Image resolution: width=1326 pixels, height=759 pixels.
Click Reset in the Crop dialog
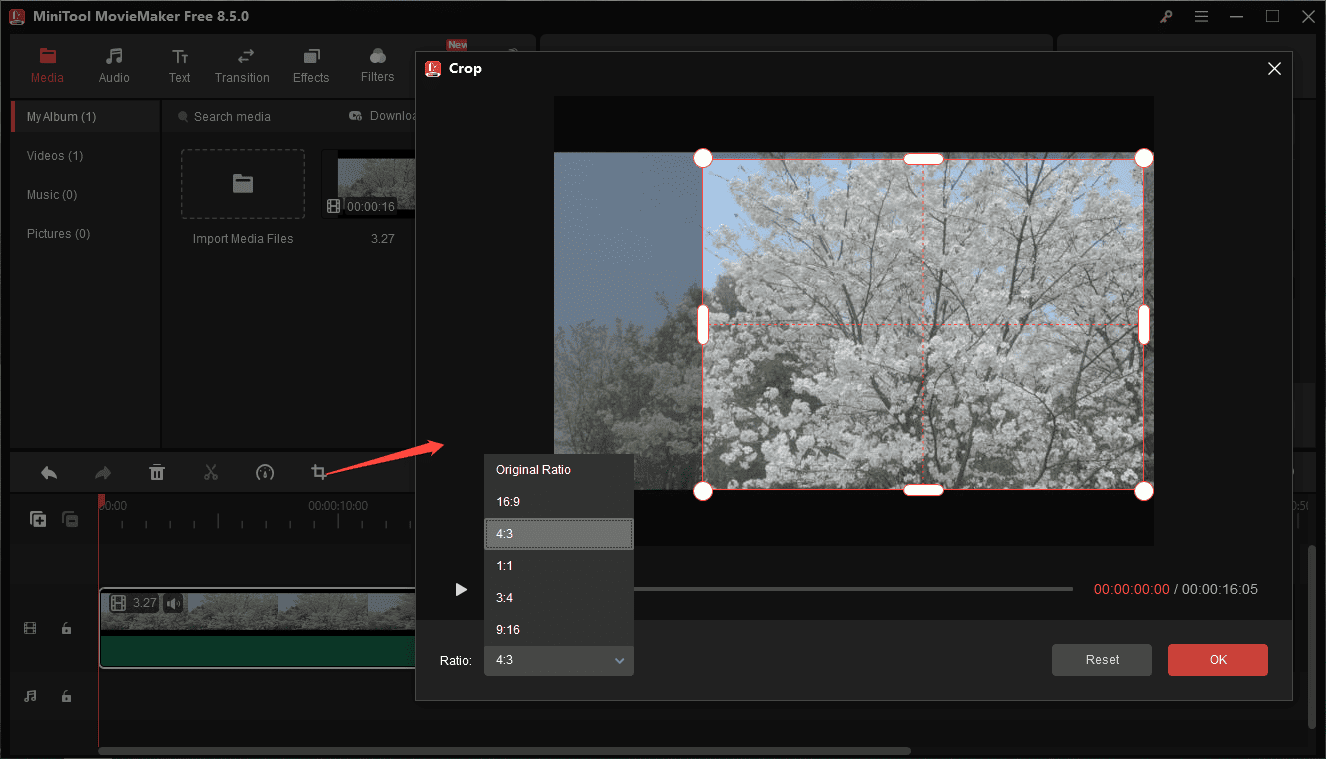tap(1101, 659)
